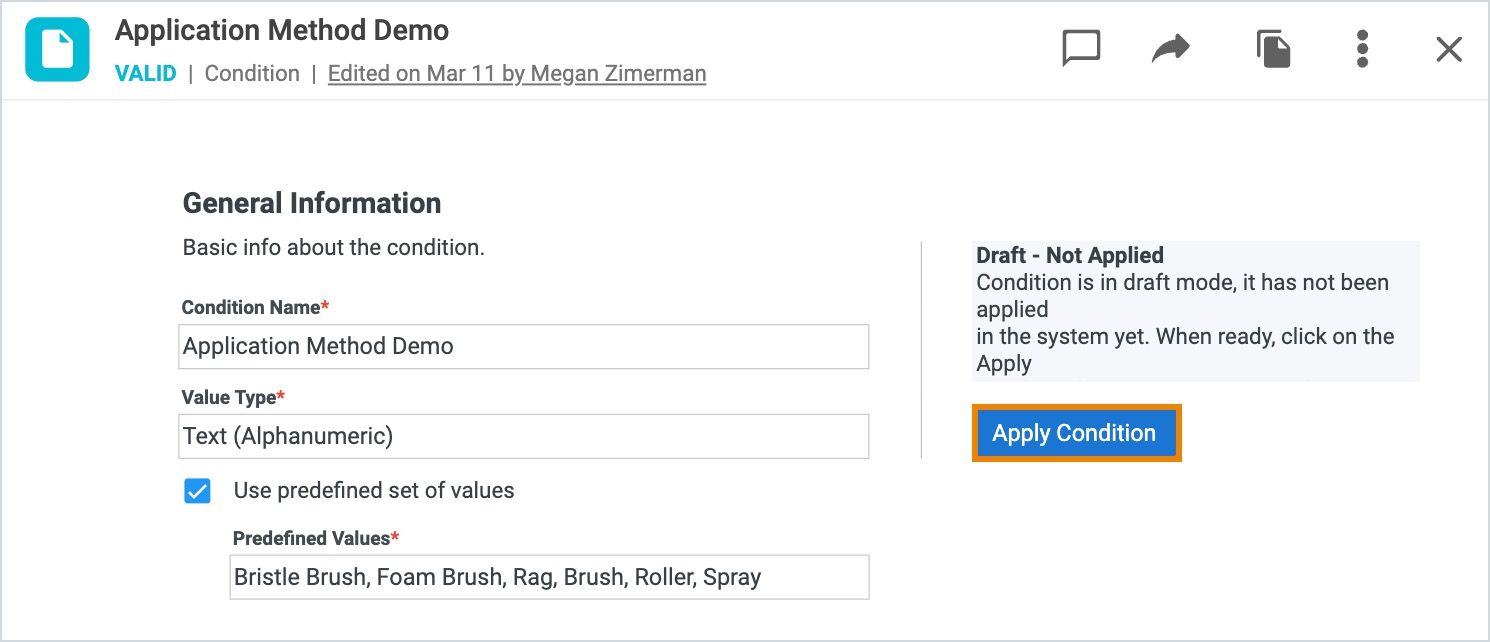Open the Edited on Mar 11 history link

pos(517,74)
